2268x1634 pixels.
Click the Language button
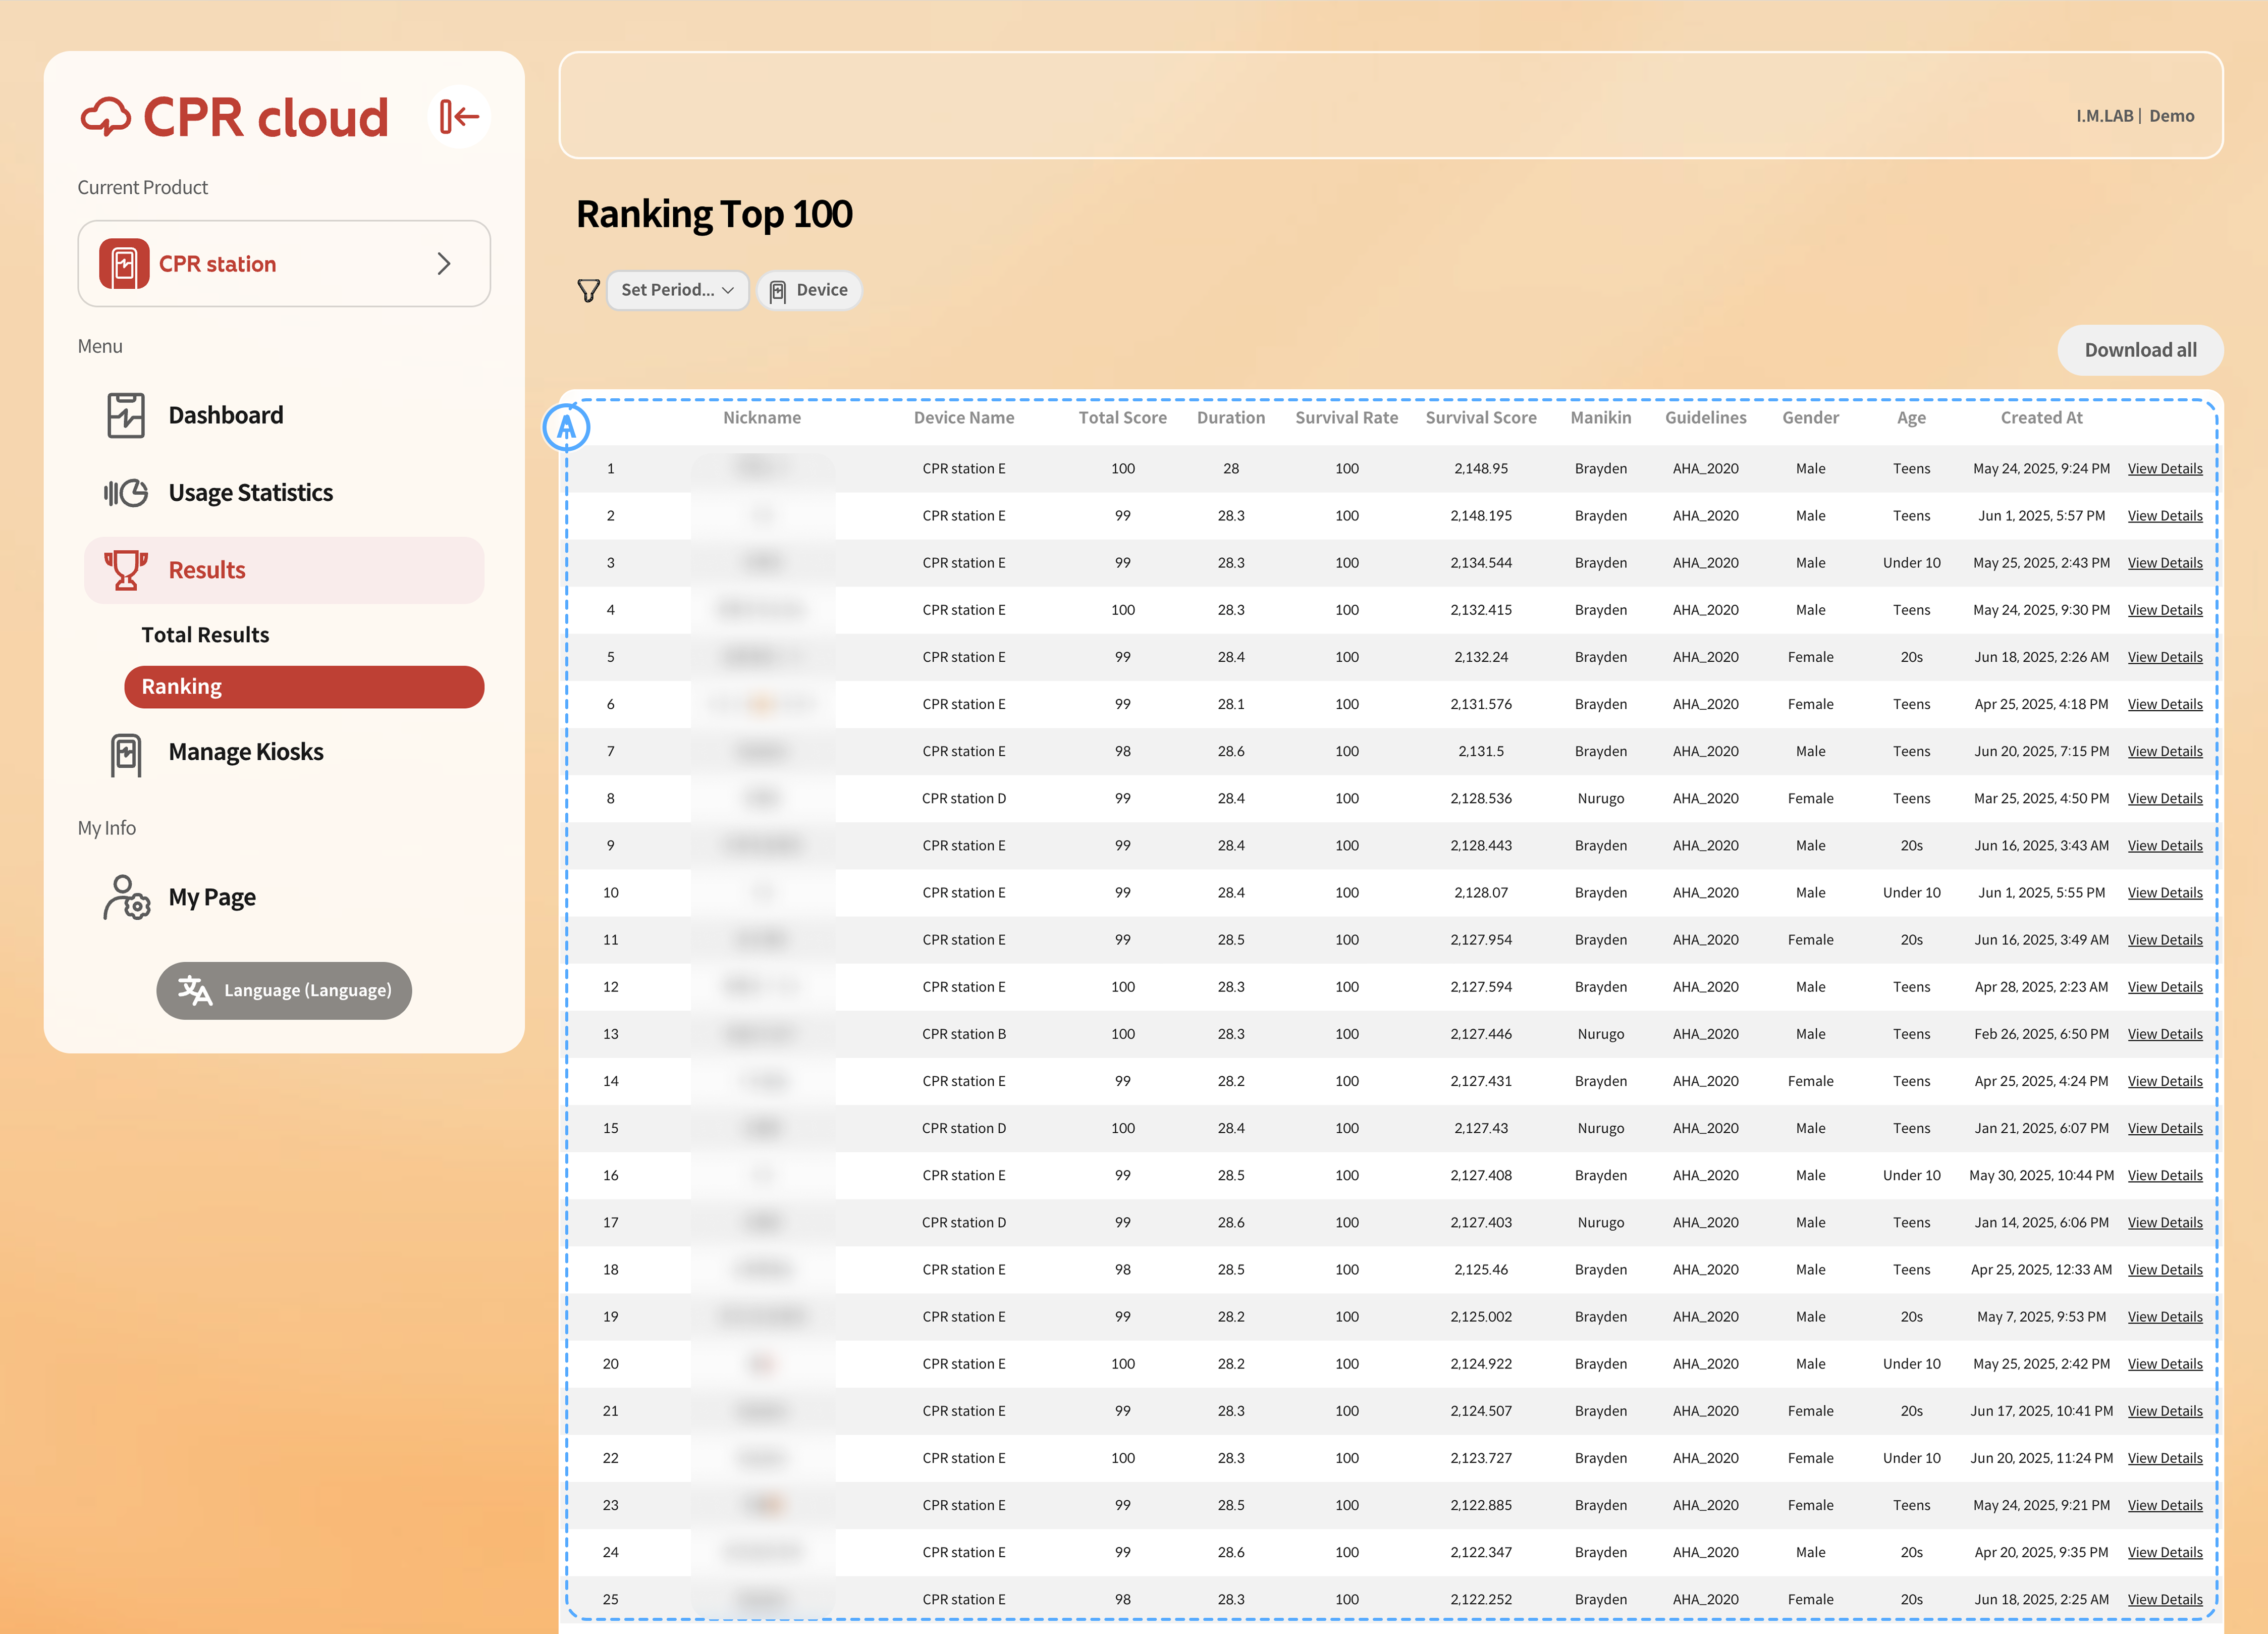click(284, 990)
